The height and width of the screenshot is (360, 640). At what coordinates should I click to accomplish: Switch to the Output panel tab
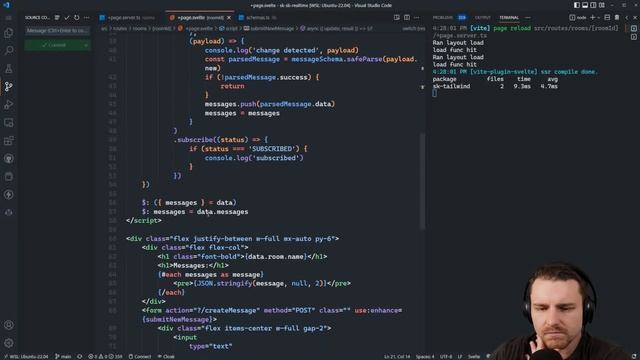pyautogui.click(x=482, y=18)
